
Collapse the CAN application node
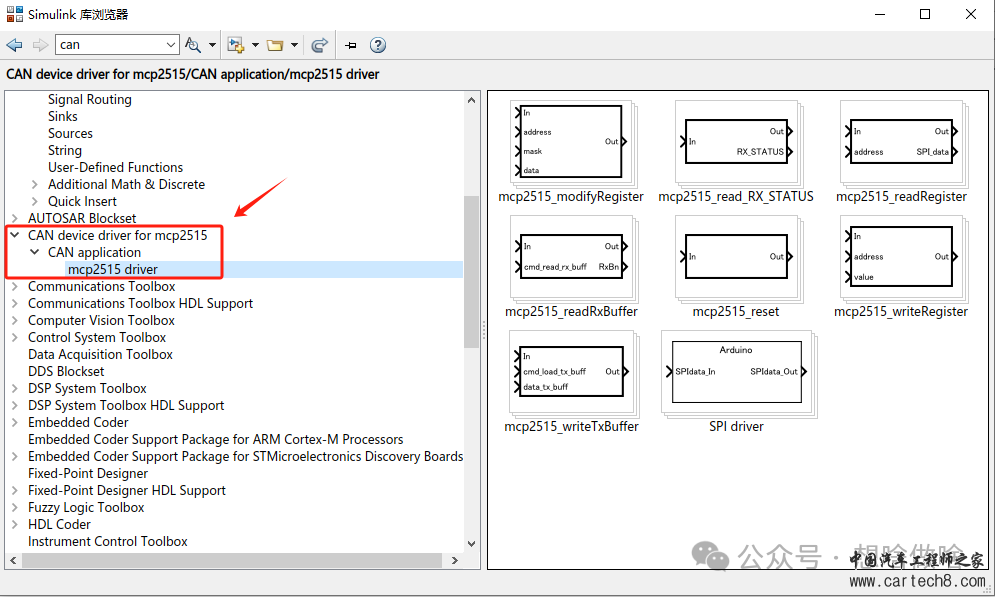35,252
